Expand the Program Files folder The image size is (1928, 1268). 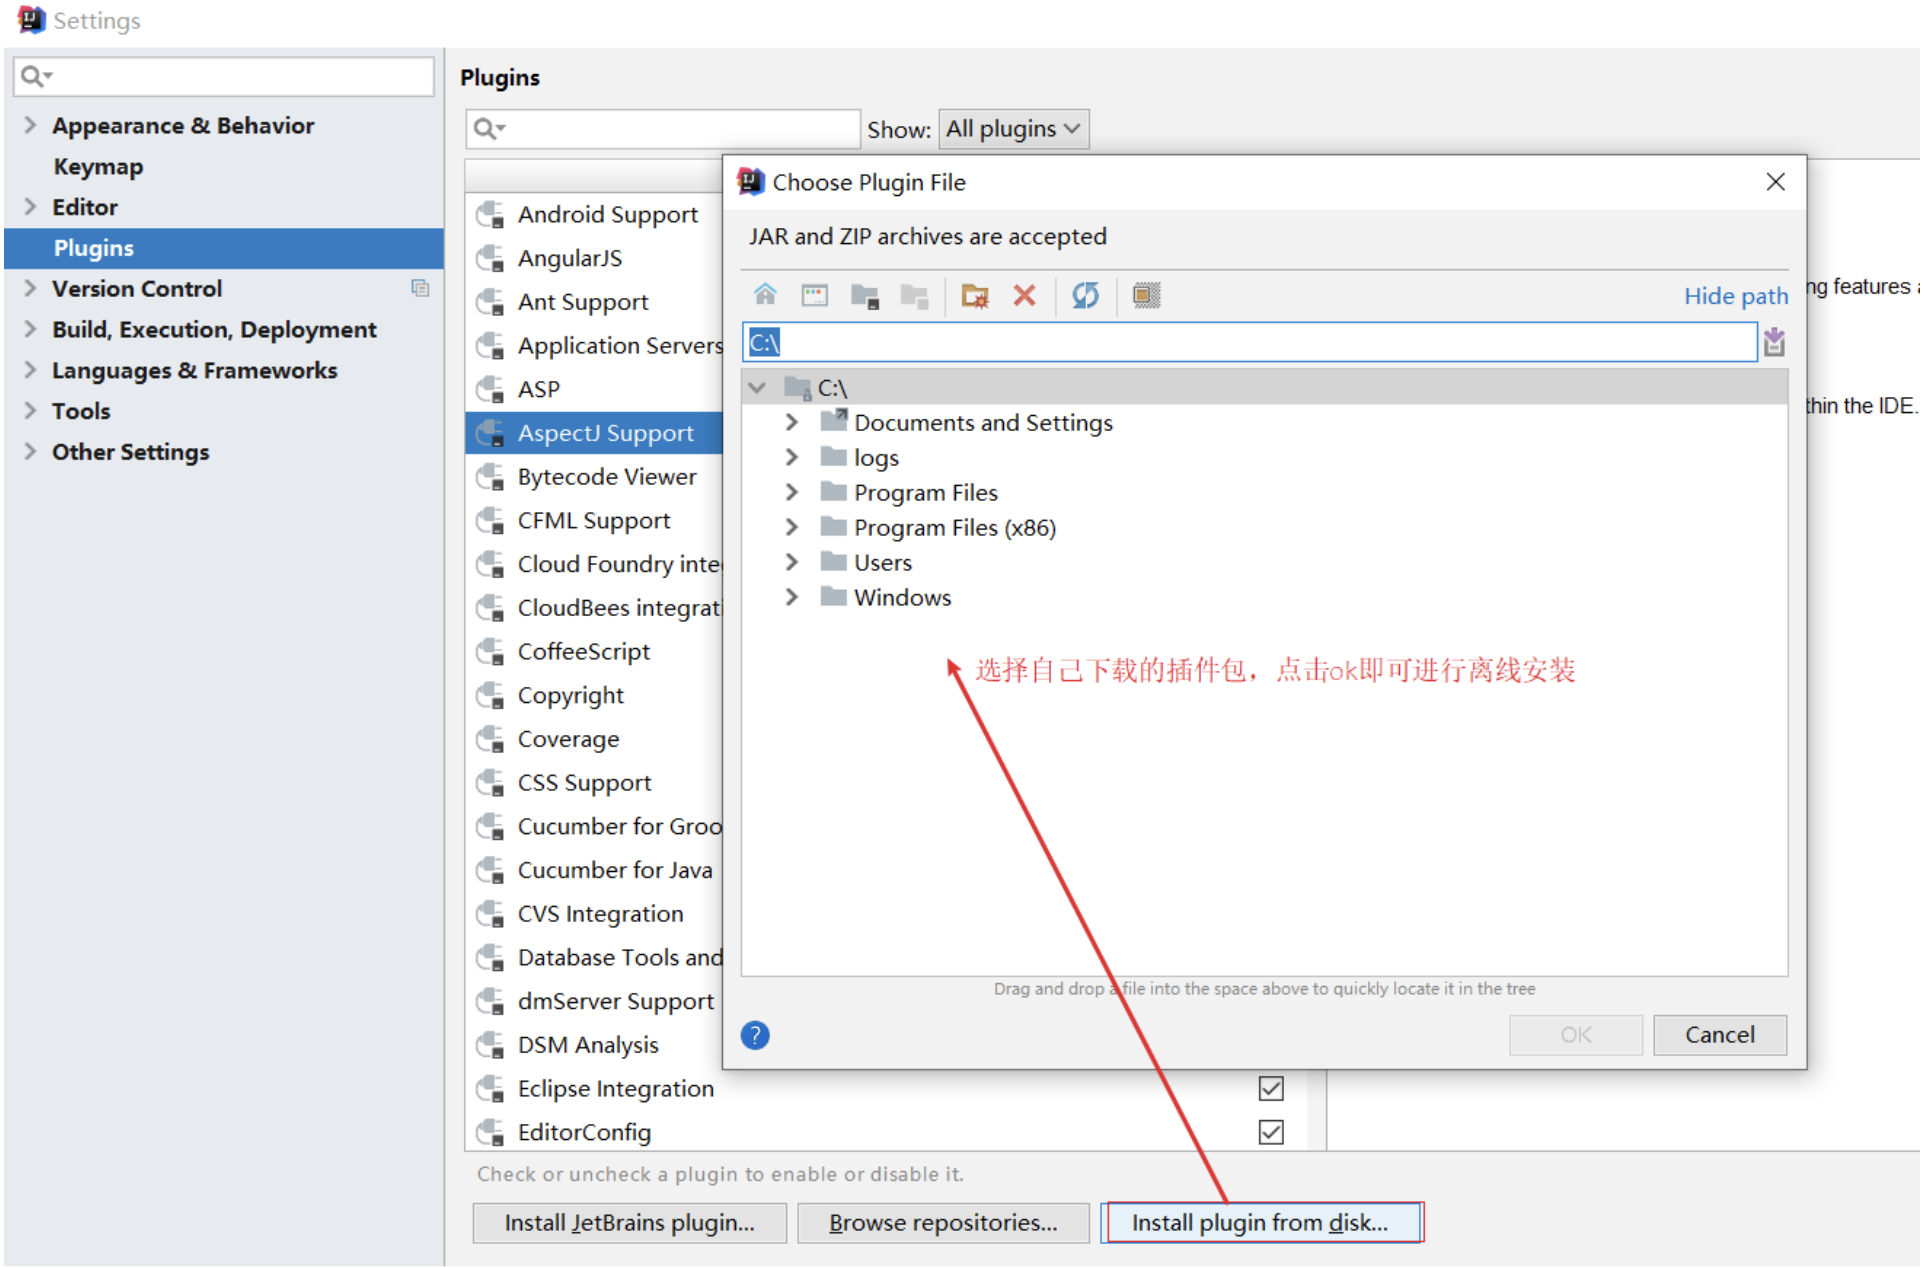[794, 494]
